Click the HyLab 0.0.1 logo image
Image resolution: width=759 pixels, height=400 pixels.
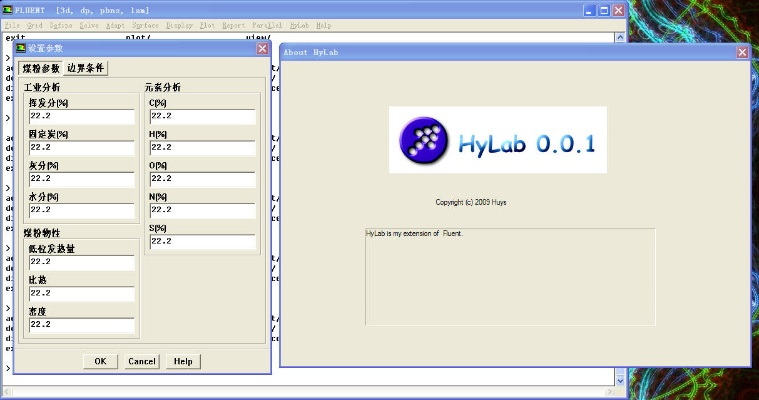[497, 140]
